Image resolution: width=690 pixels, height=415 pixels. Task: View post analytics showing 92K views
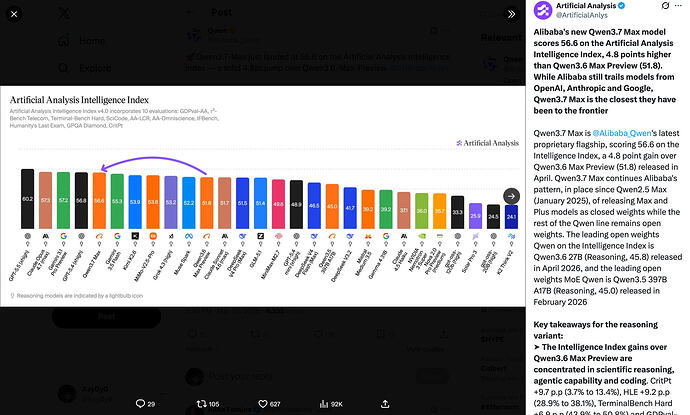[x=331, y=404]
